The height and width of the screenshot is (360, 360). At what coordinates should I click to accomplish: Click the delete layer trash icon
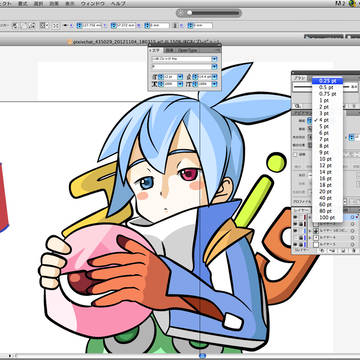[x=354, y=251]
